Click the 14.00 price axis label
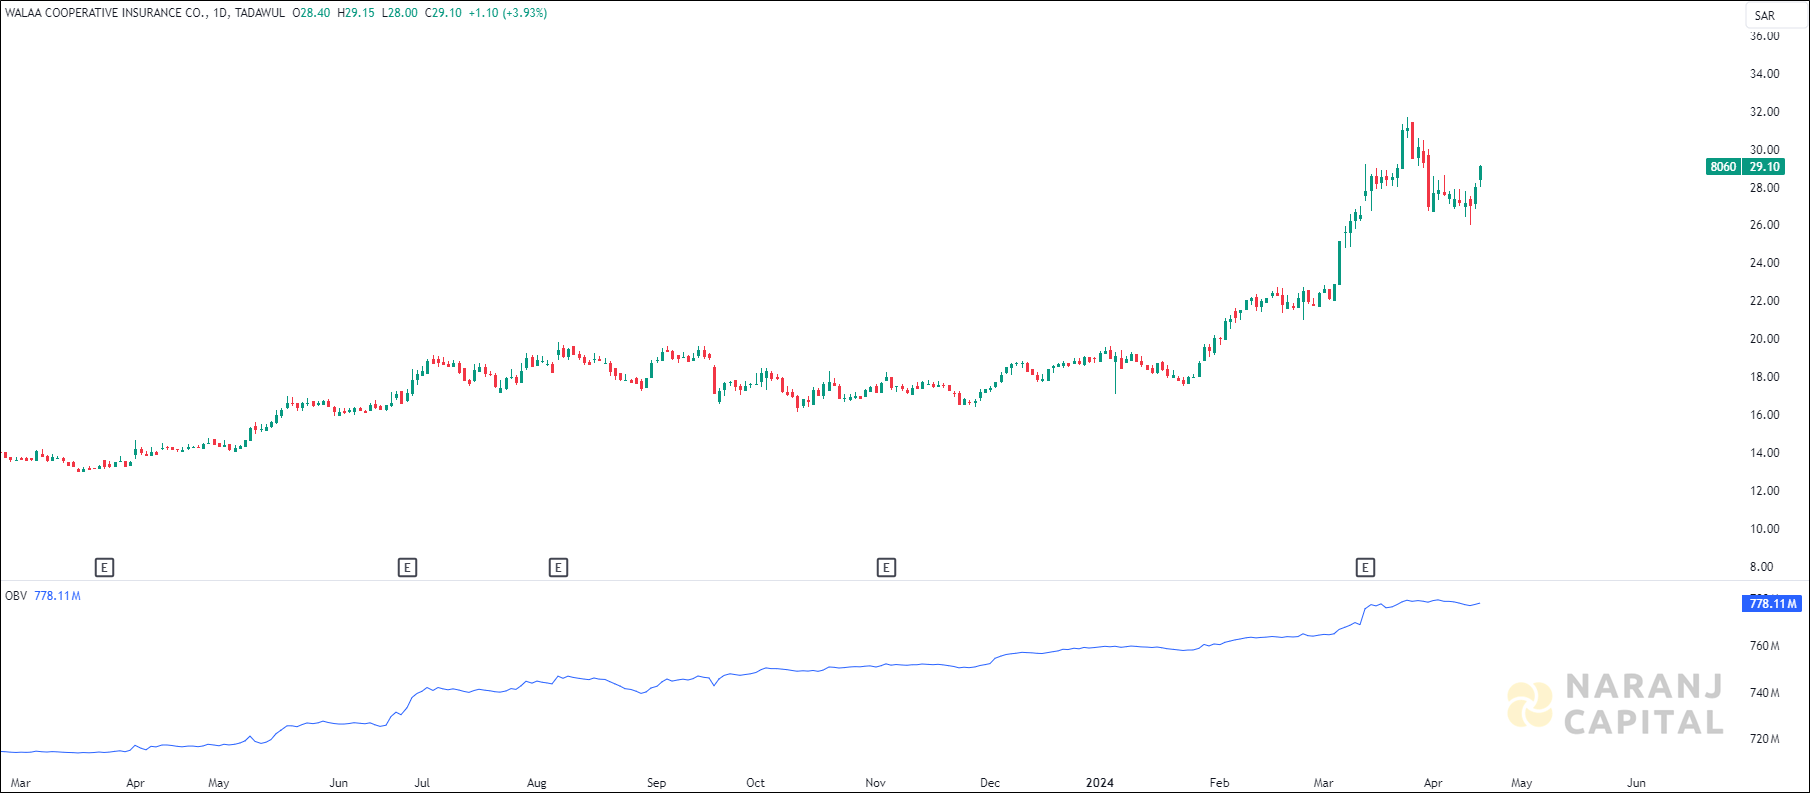This screenshot has width=1810, height=793. click(1764, 453)
